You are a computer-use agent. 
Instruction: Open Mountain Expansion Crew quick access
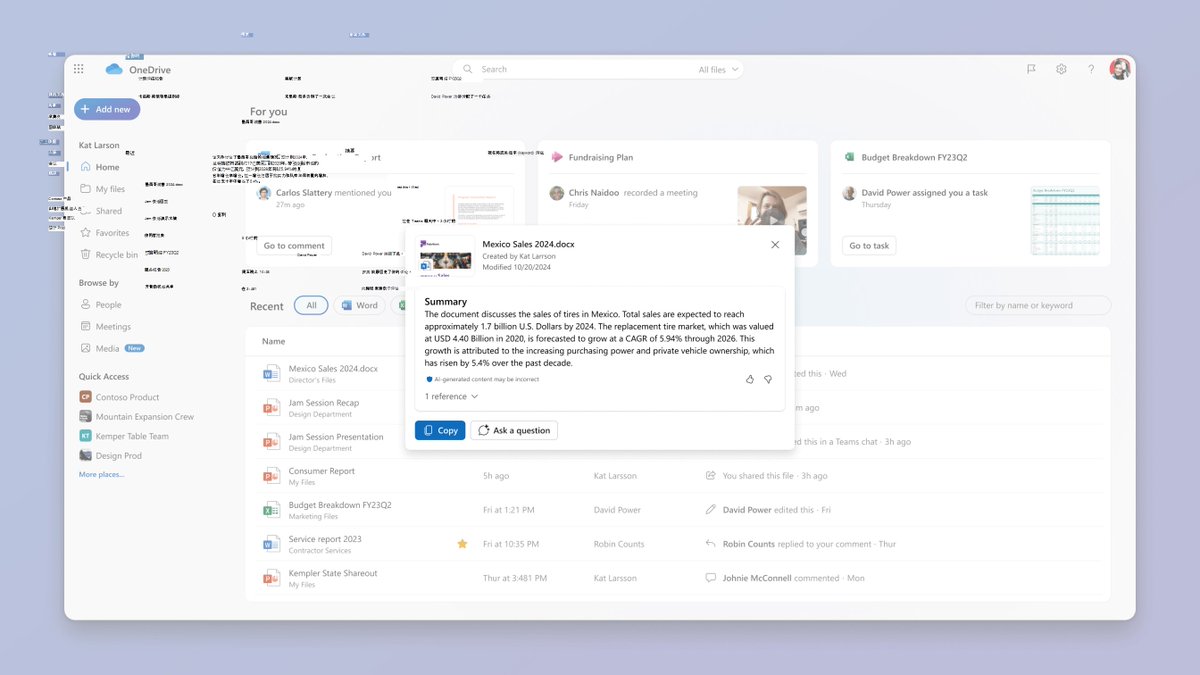point(145,417)
